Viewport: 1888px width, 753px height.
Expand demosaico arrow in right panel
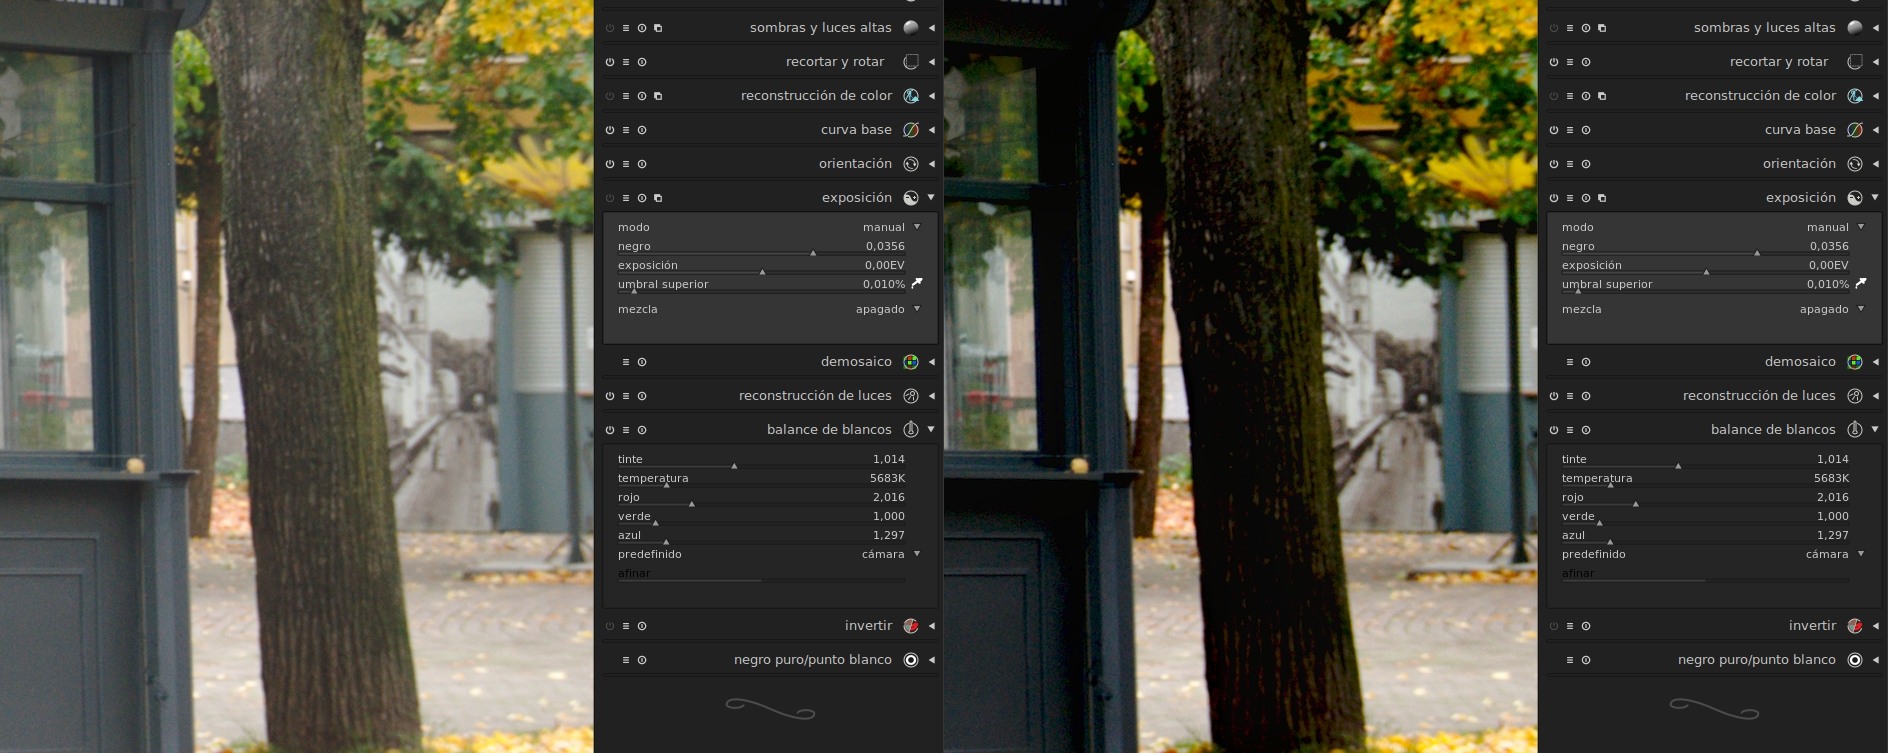coord(1875,362)
